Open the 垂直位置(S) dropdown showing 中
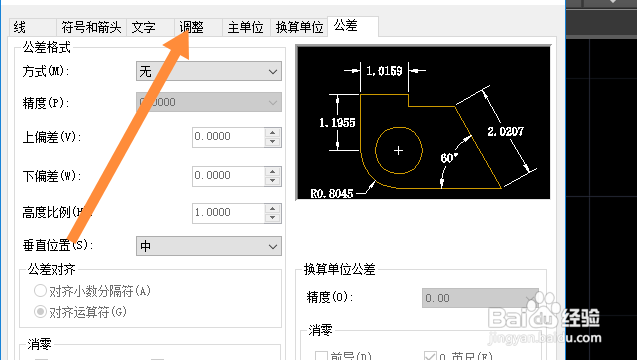 click(209, 246)
